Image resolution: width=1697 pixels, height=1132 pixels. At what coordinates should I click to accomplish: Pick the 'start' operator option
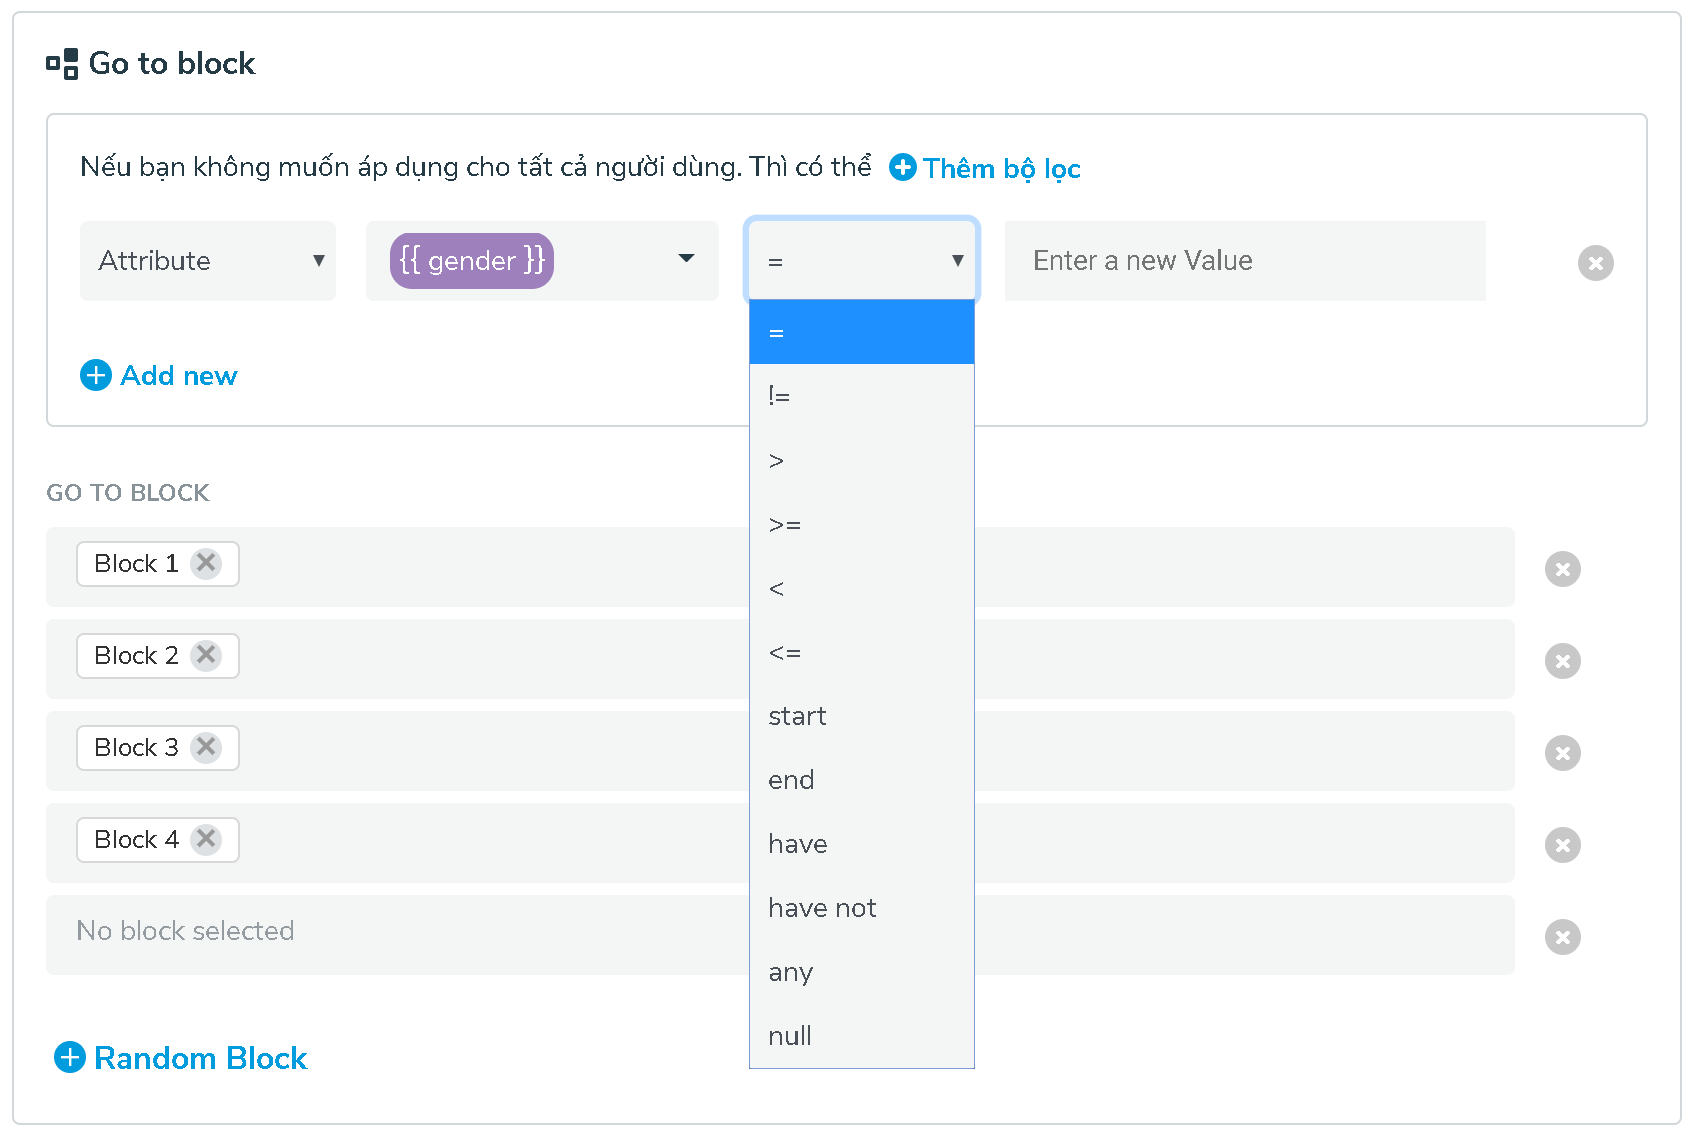[x=861, y=716]
